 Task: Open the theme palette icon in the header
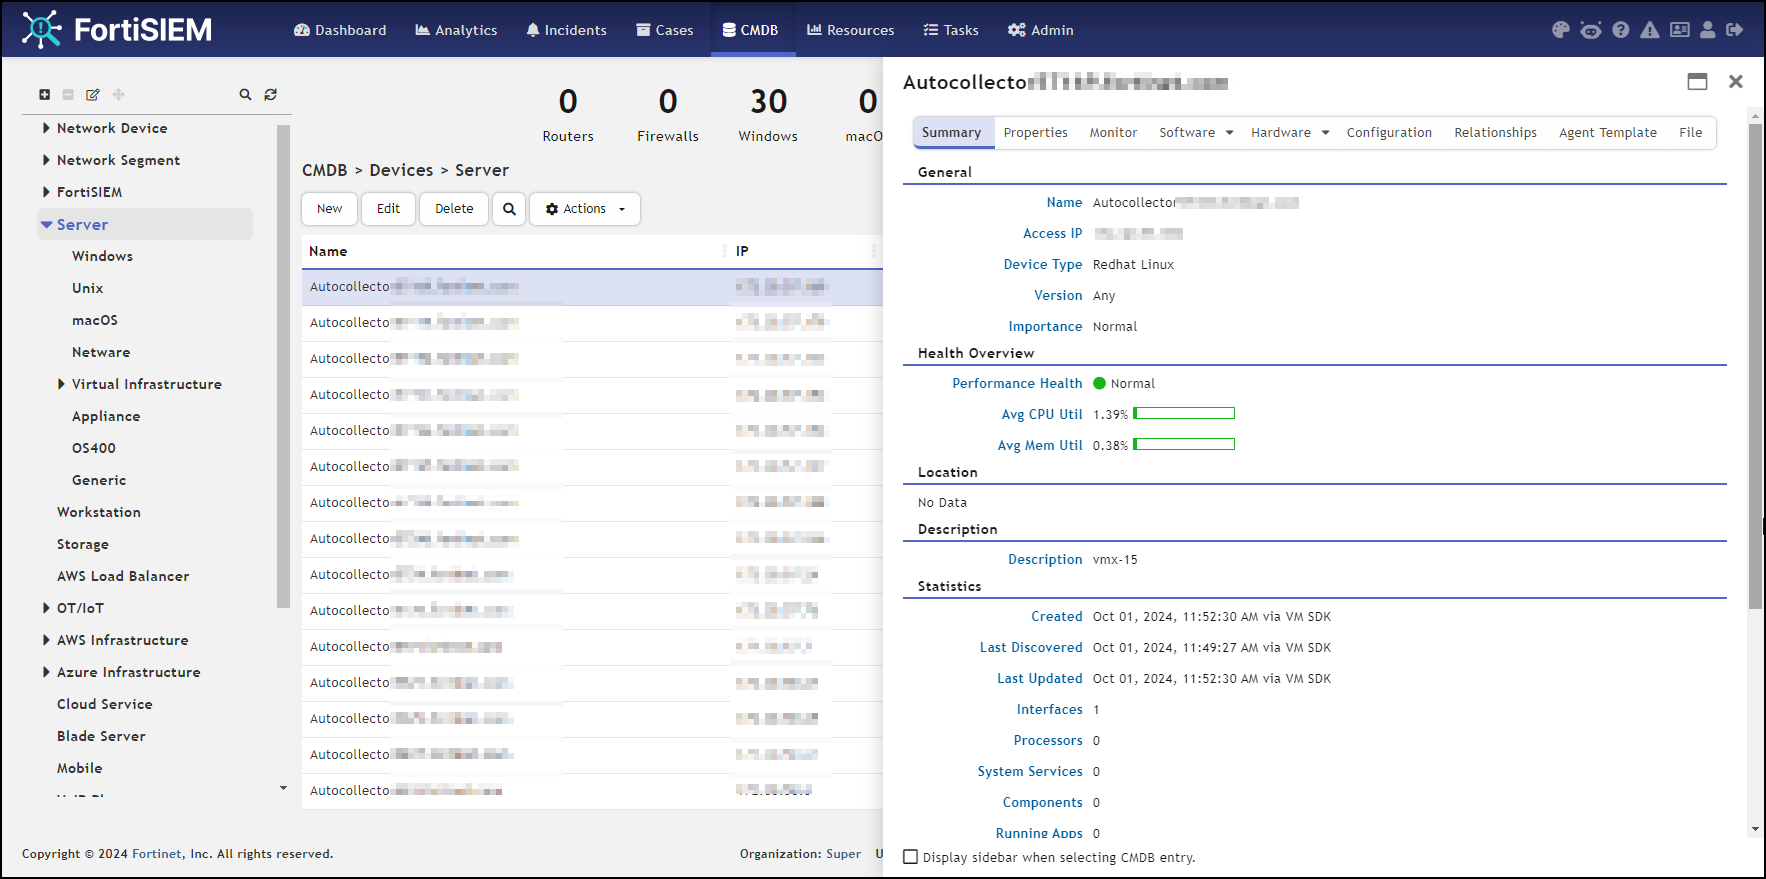click(x=1560, y=30)
